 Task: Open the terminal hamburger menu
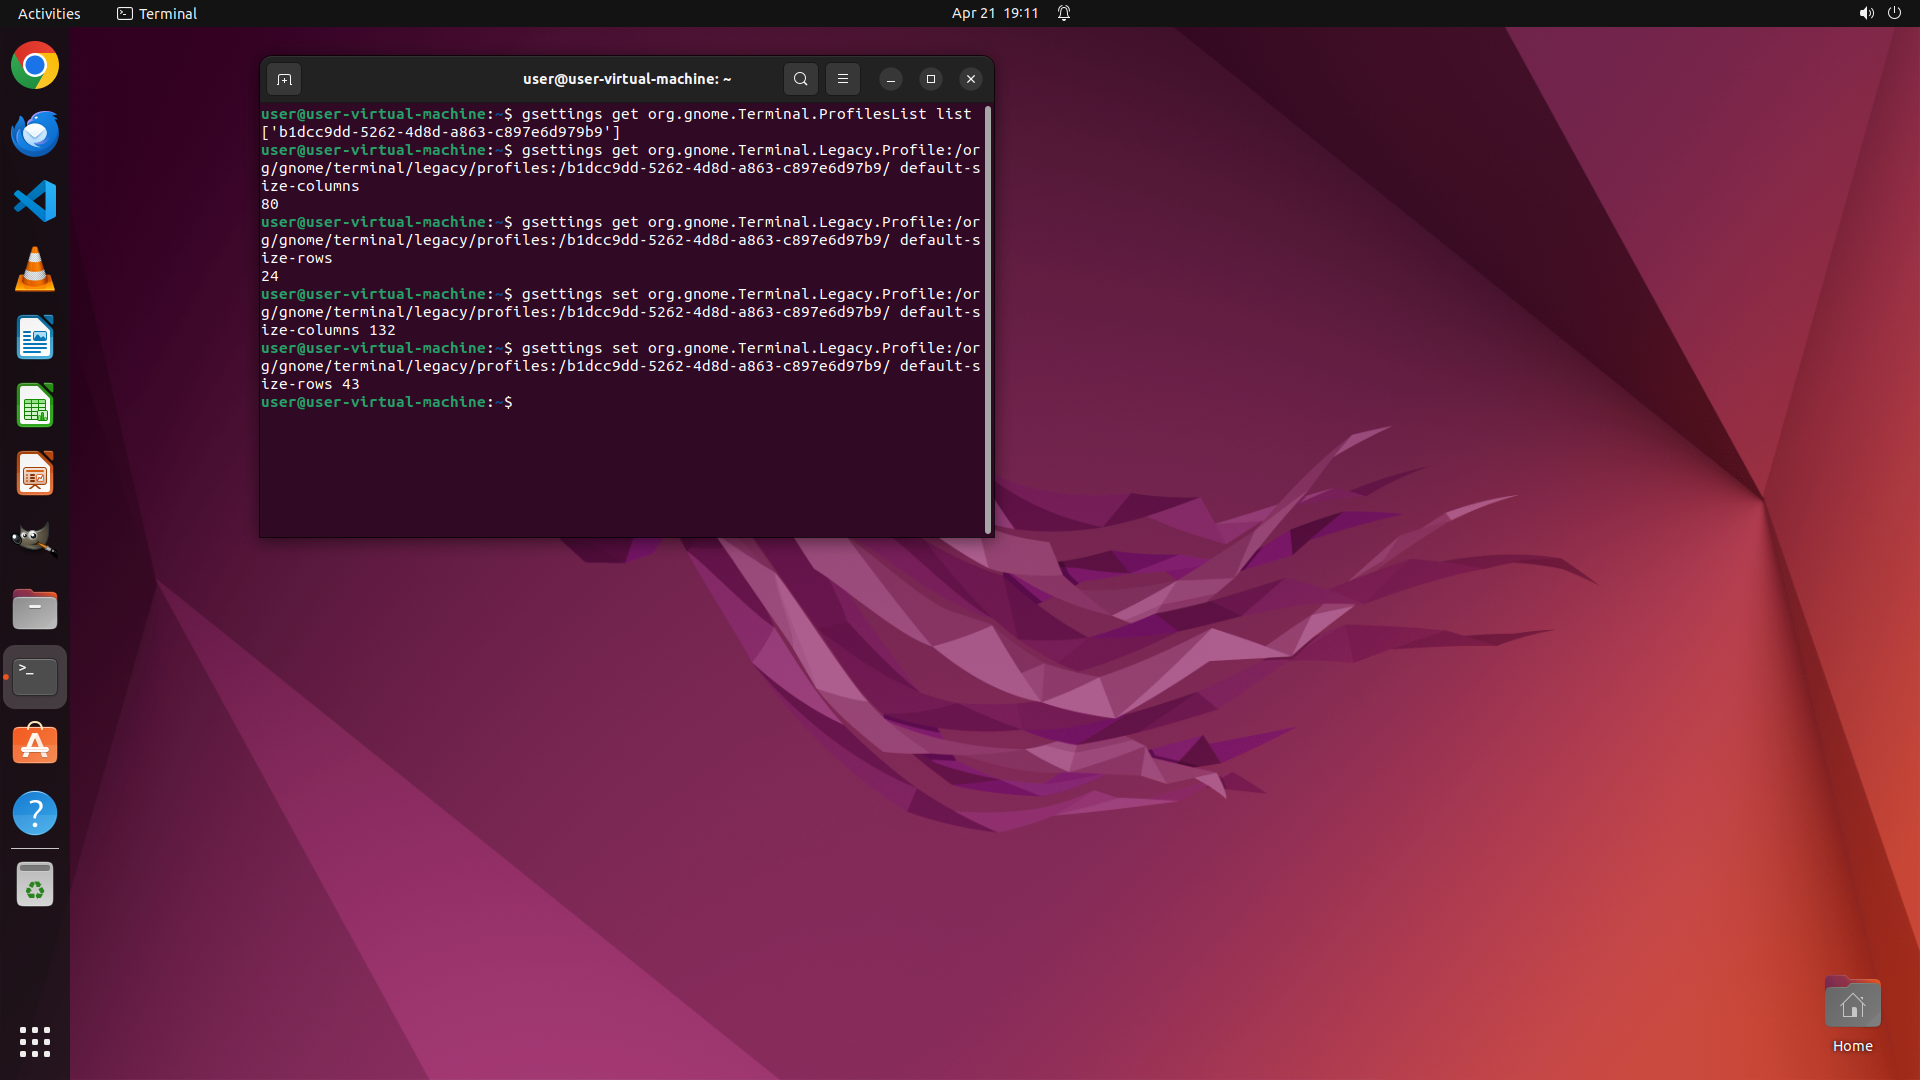coord(843,79)
